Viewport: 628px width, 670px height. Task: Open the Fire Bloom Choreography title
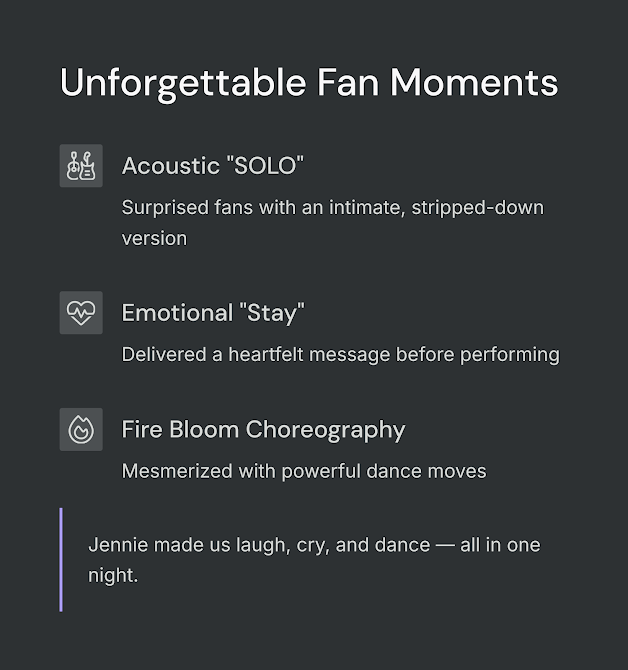pos(263,430)
